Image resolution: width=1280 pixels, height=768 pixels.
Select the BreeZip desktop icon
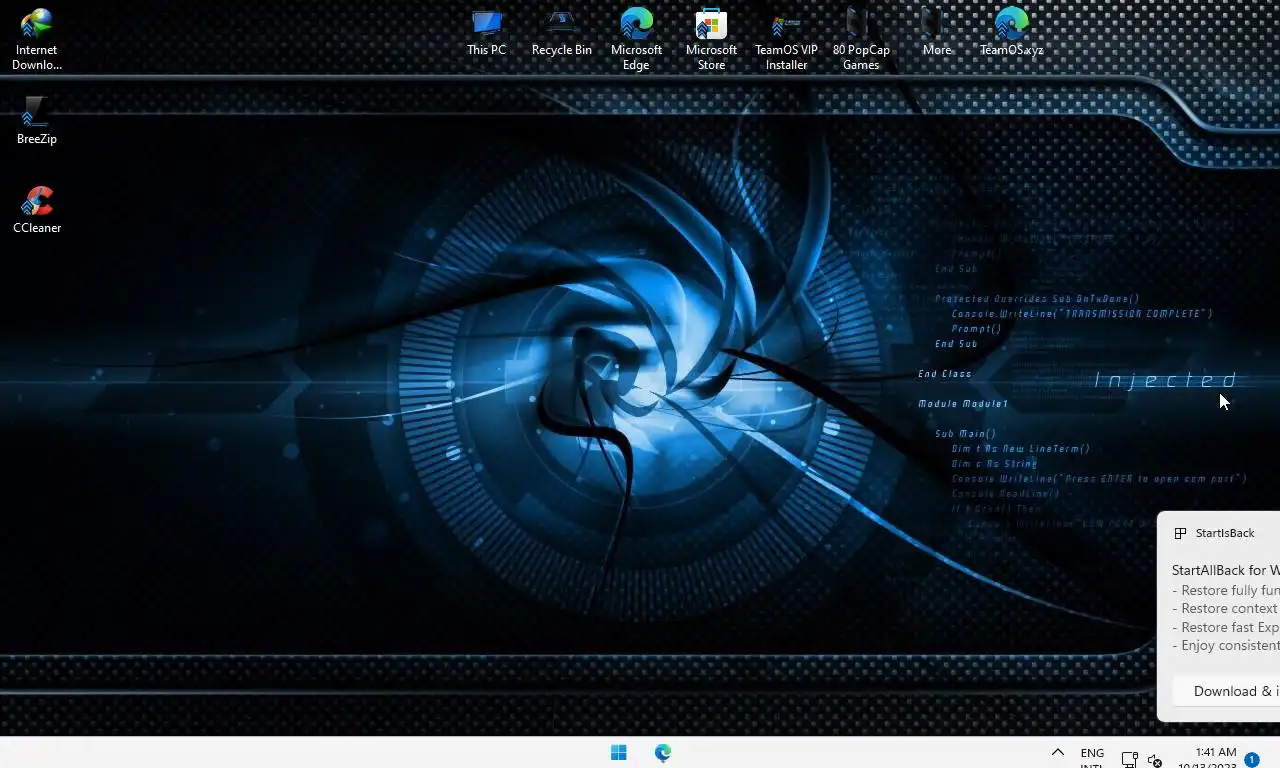[36, 120]
